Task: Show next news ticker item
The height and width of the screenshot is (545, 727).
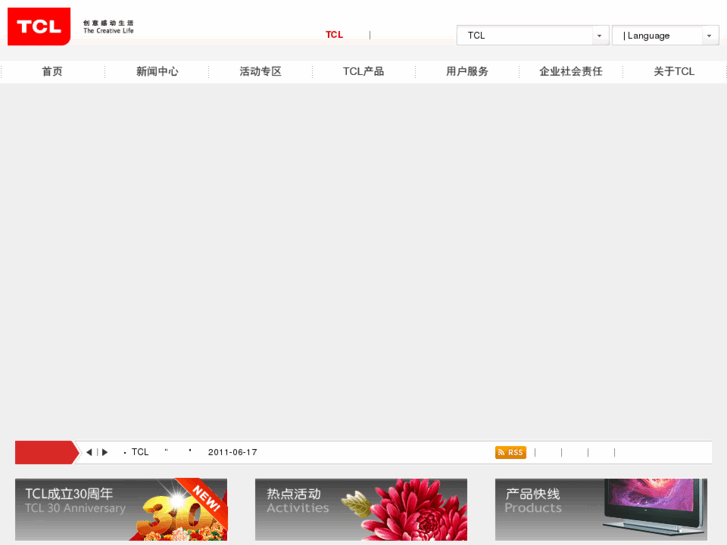Action: 105,452
